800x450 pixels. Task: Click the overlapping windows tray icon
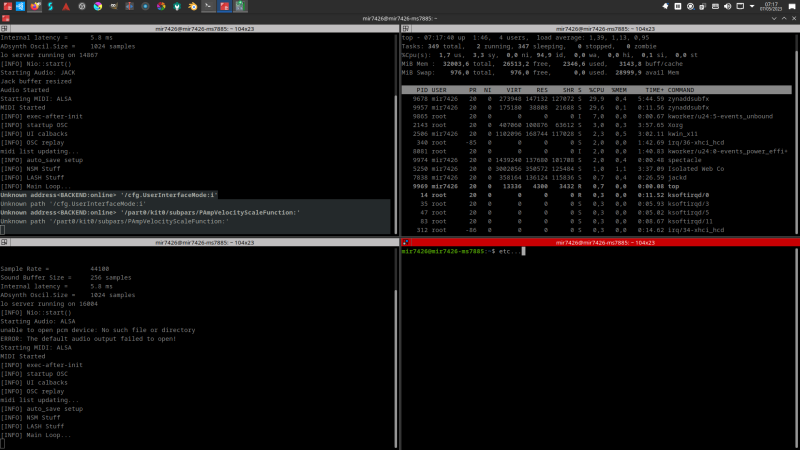pyautogui.click(x=703, y=6)
